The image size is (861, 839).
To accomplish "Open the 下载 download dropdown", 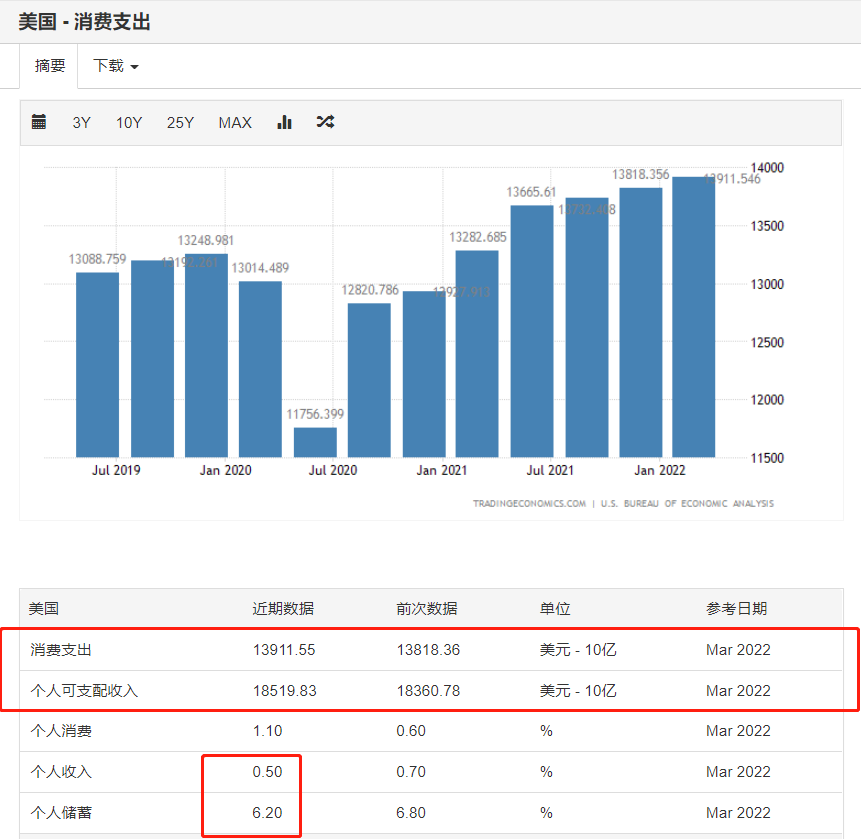I will click(x=107, y=66).
